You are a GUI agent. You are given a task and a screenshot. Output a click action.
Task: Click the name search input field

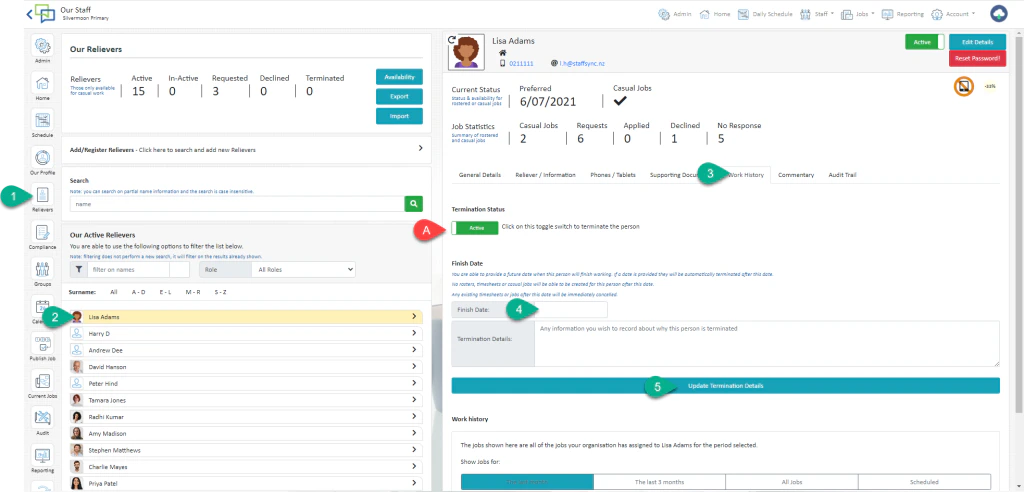(x=237, y=204)
